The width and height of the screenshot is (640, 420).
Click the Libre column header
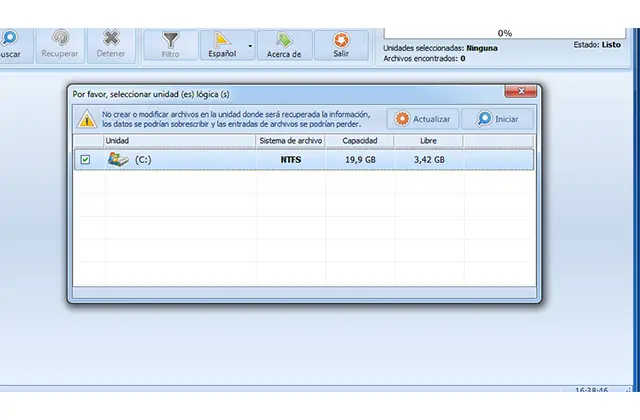coord(429,141)
